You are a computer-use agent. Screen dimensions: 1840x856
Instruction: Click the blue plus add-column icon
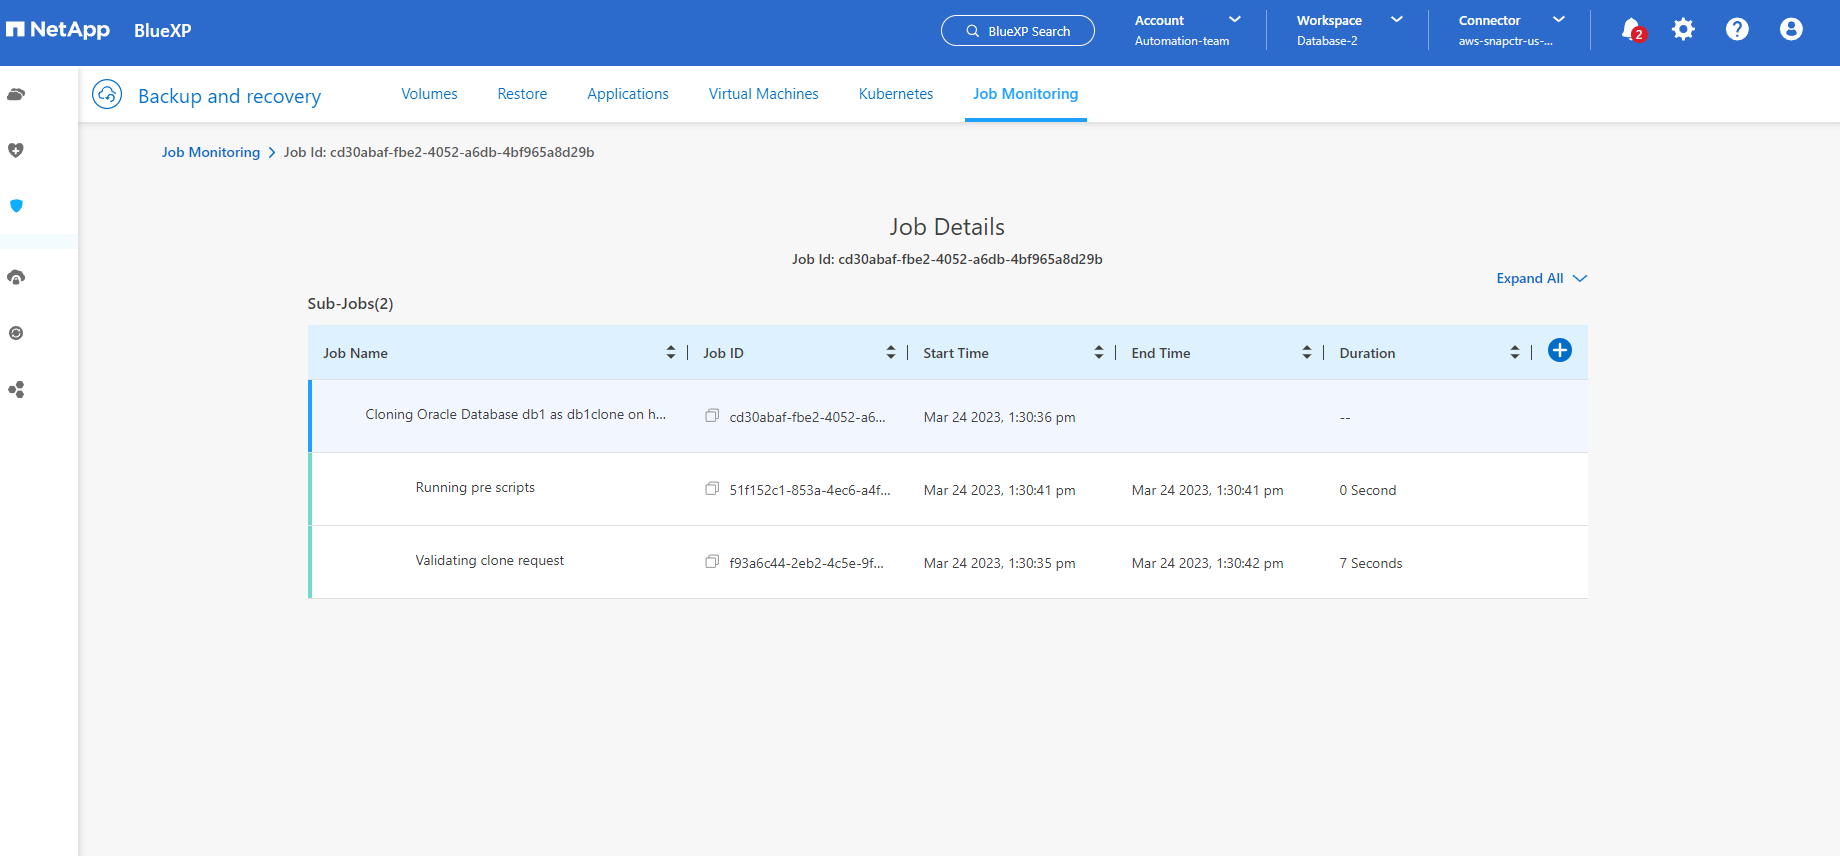click(1559, 351)
